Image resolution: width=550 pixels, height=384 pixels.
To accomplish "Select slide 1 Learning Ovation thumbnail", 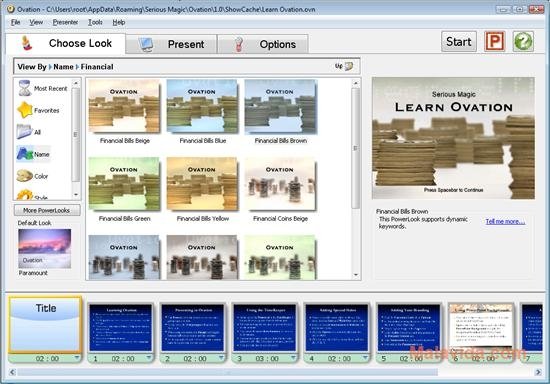I will [121, 328].
